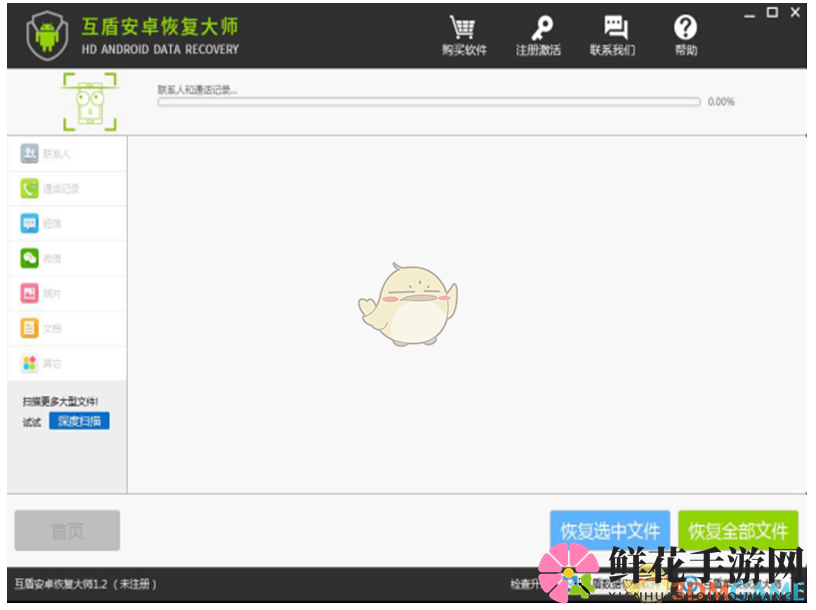Open the question mark help icon
This screenshot has width=816, height=610.
(x=685, y=27)
